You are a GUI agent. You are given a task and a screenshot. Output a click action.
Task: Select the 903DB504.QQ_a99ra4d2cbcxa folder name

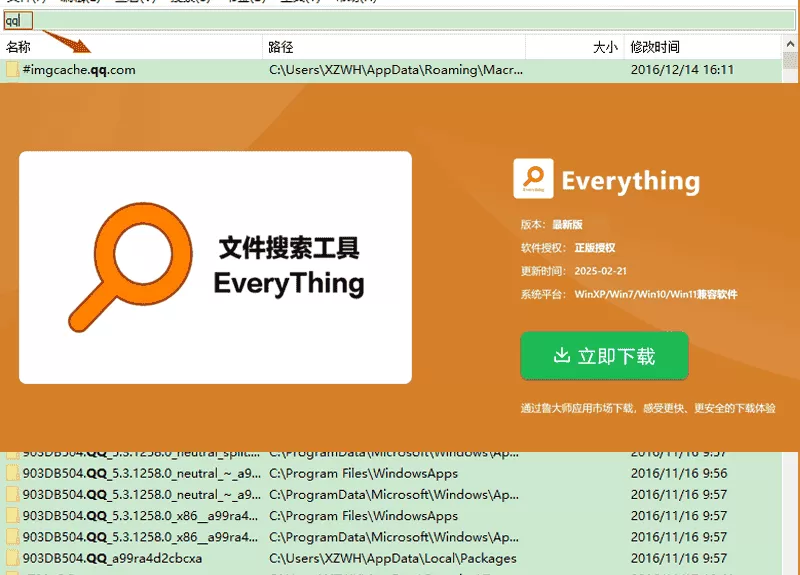pos(112,558)
